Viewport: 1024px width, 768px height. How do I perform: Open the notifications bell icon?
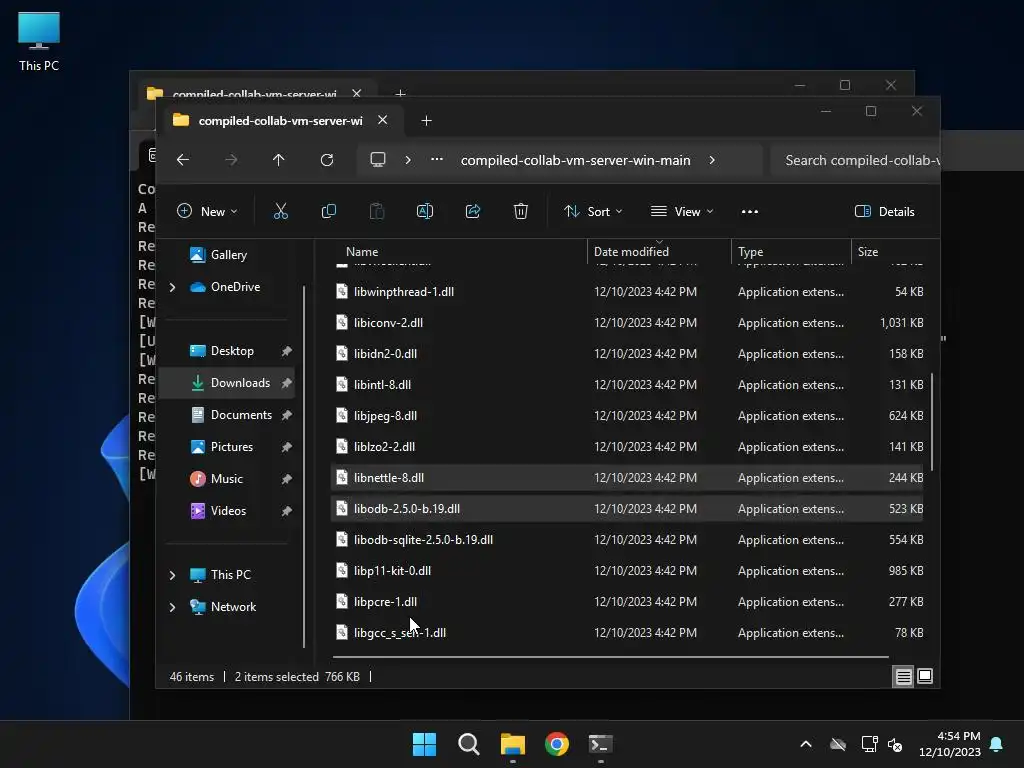[x=997, y=744]
